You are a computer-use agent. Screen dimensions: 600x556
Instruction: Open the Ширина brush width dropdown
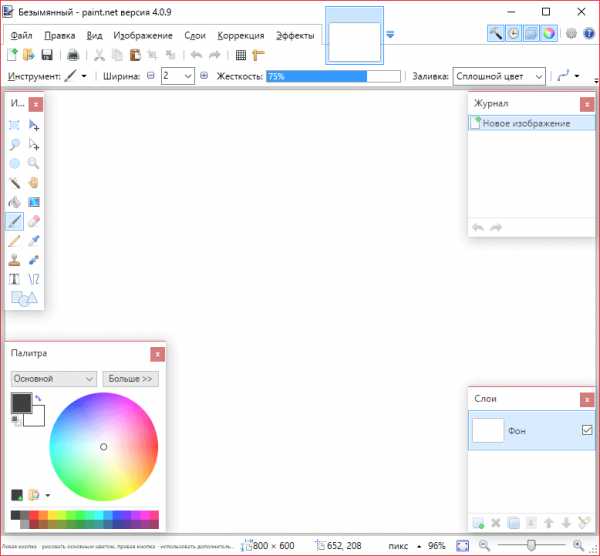tap(188, 76)
